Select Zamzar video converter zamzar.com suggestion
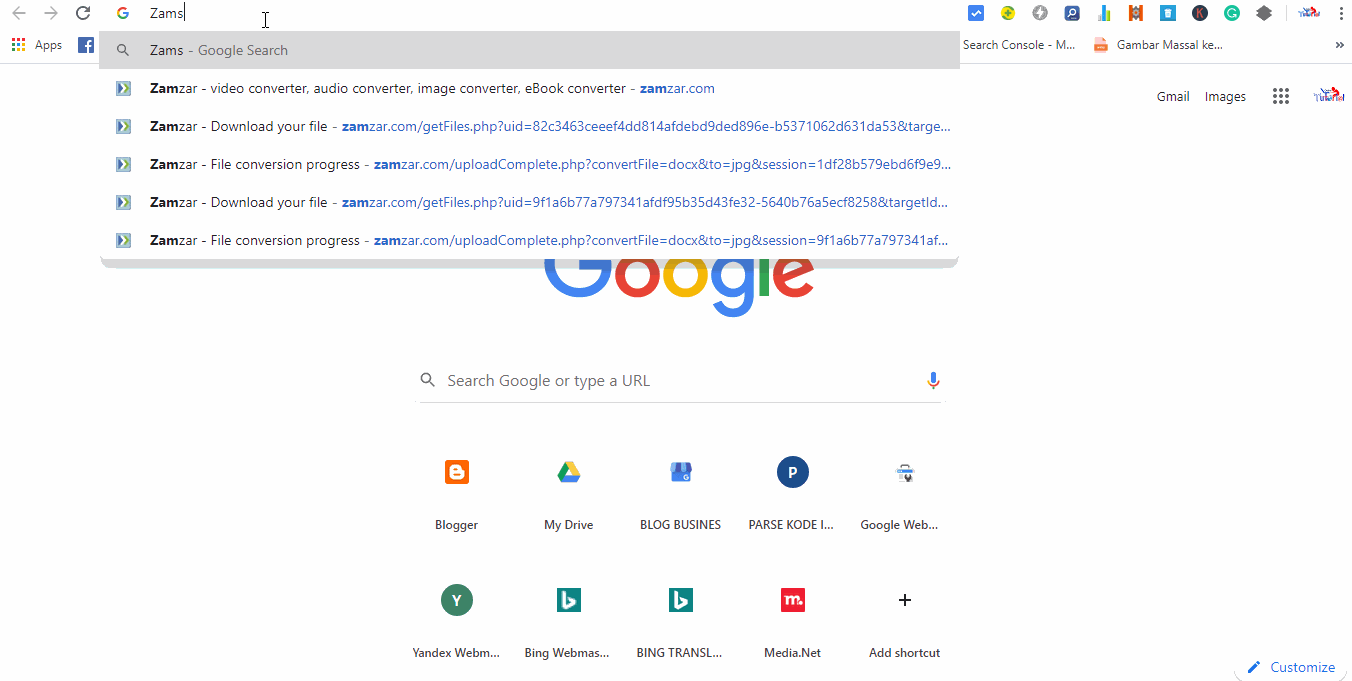Screen dimensions: 1352x681 [x=529, y=88]
